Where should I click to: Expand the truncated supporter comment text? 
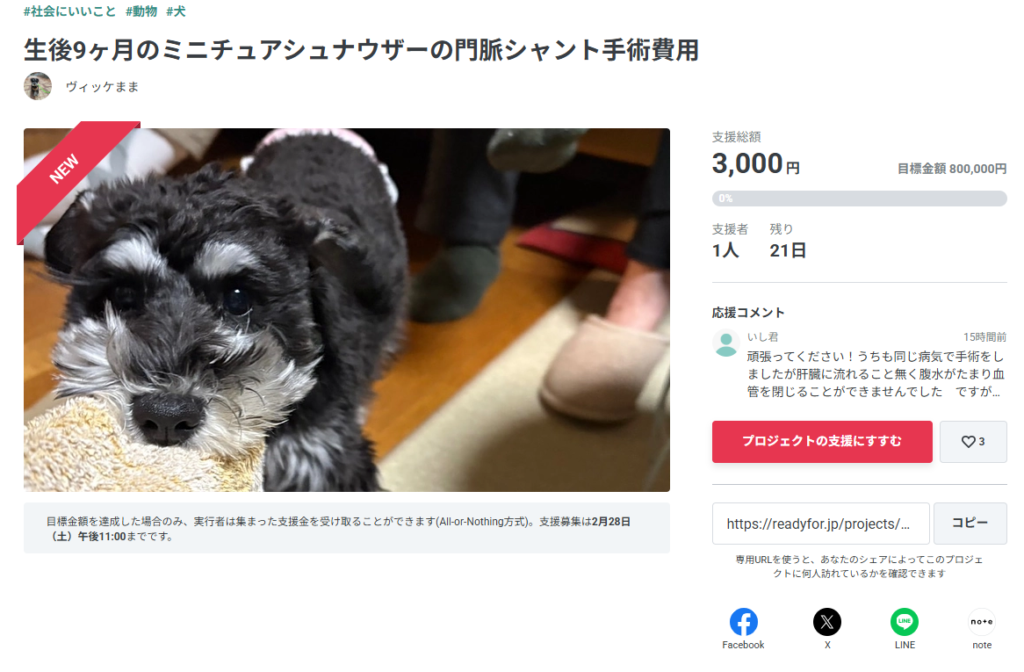(875, 374)
